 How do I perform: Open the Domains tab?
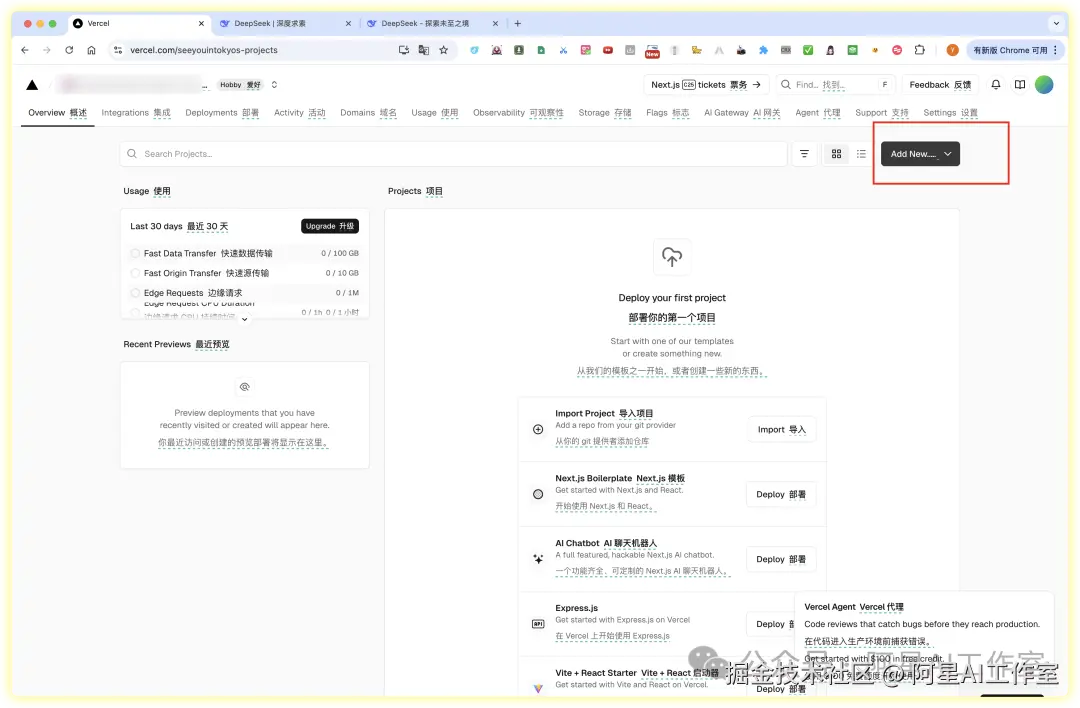(368, 112)
